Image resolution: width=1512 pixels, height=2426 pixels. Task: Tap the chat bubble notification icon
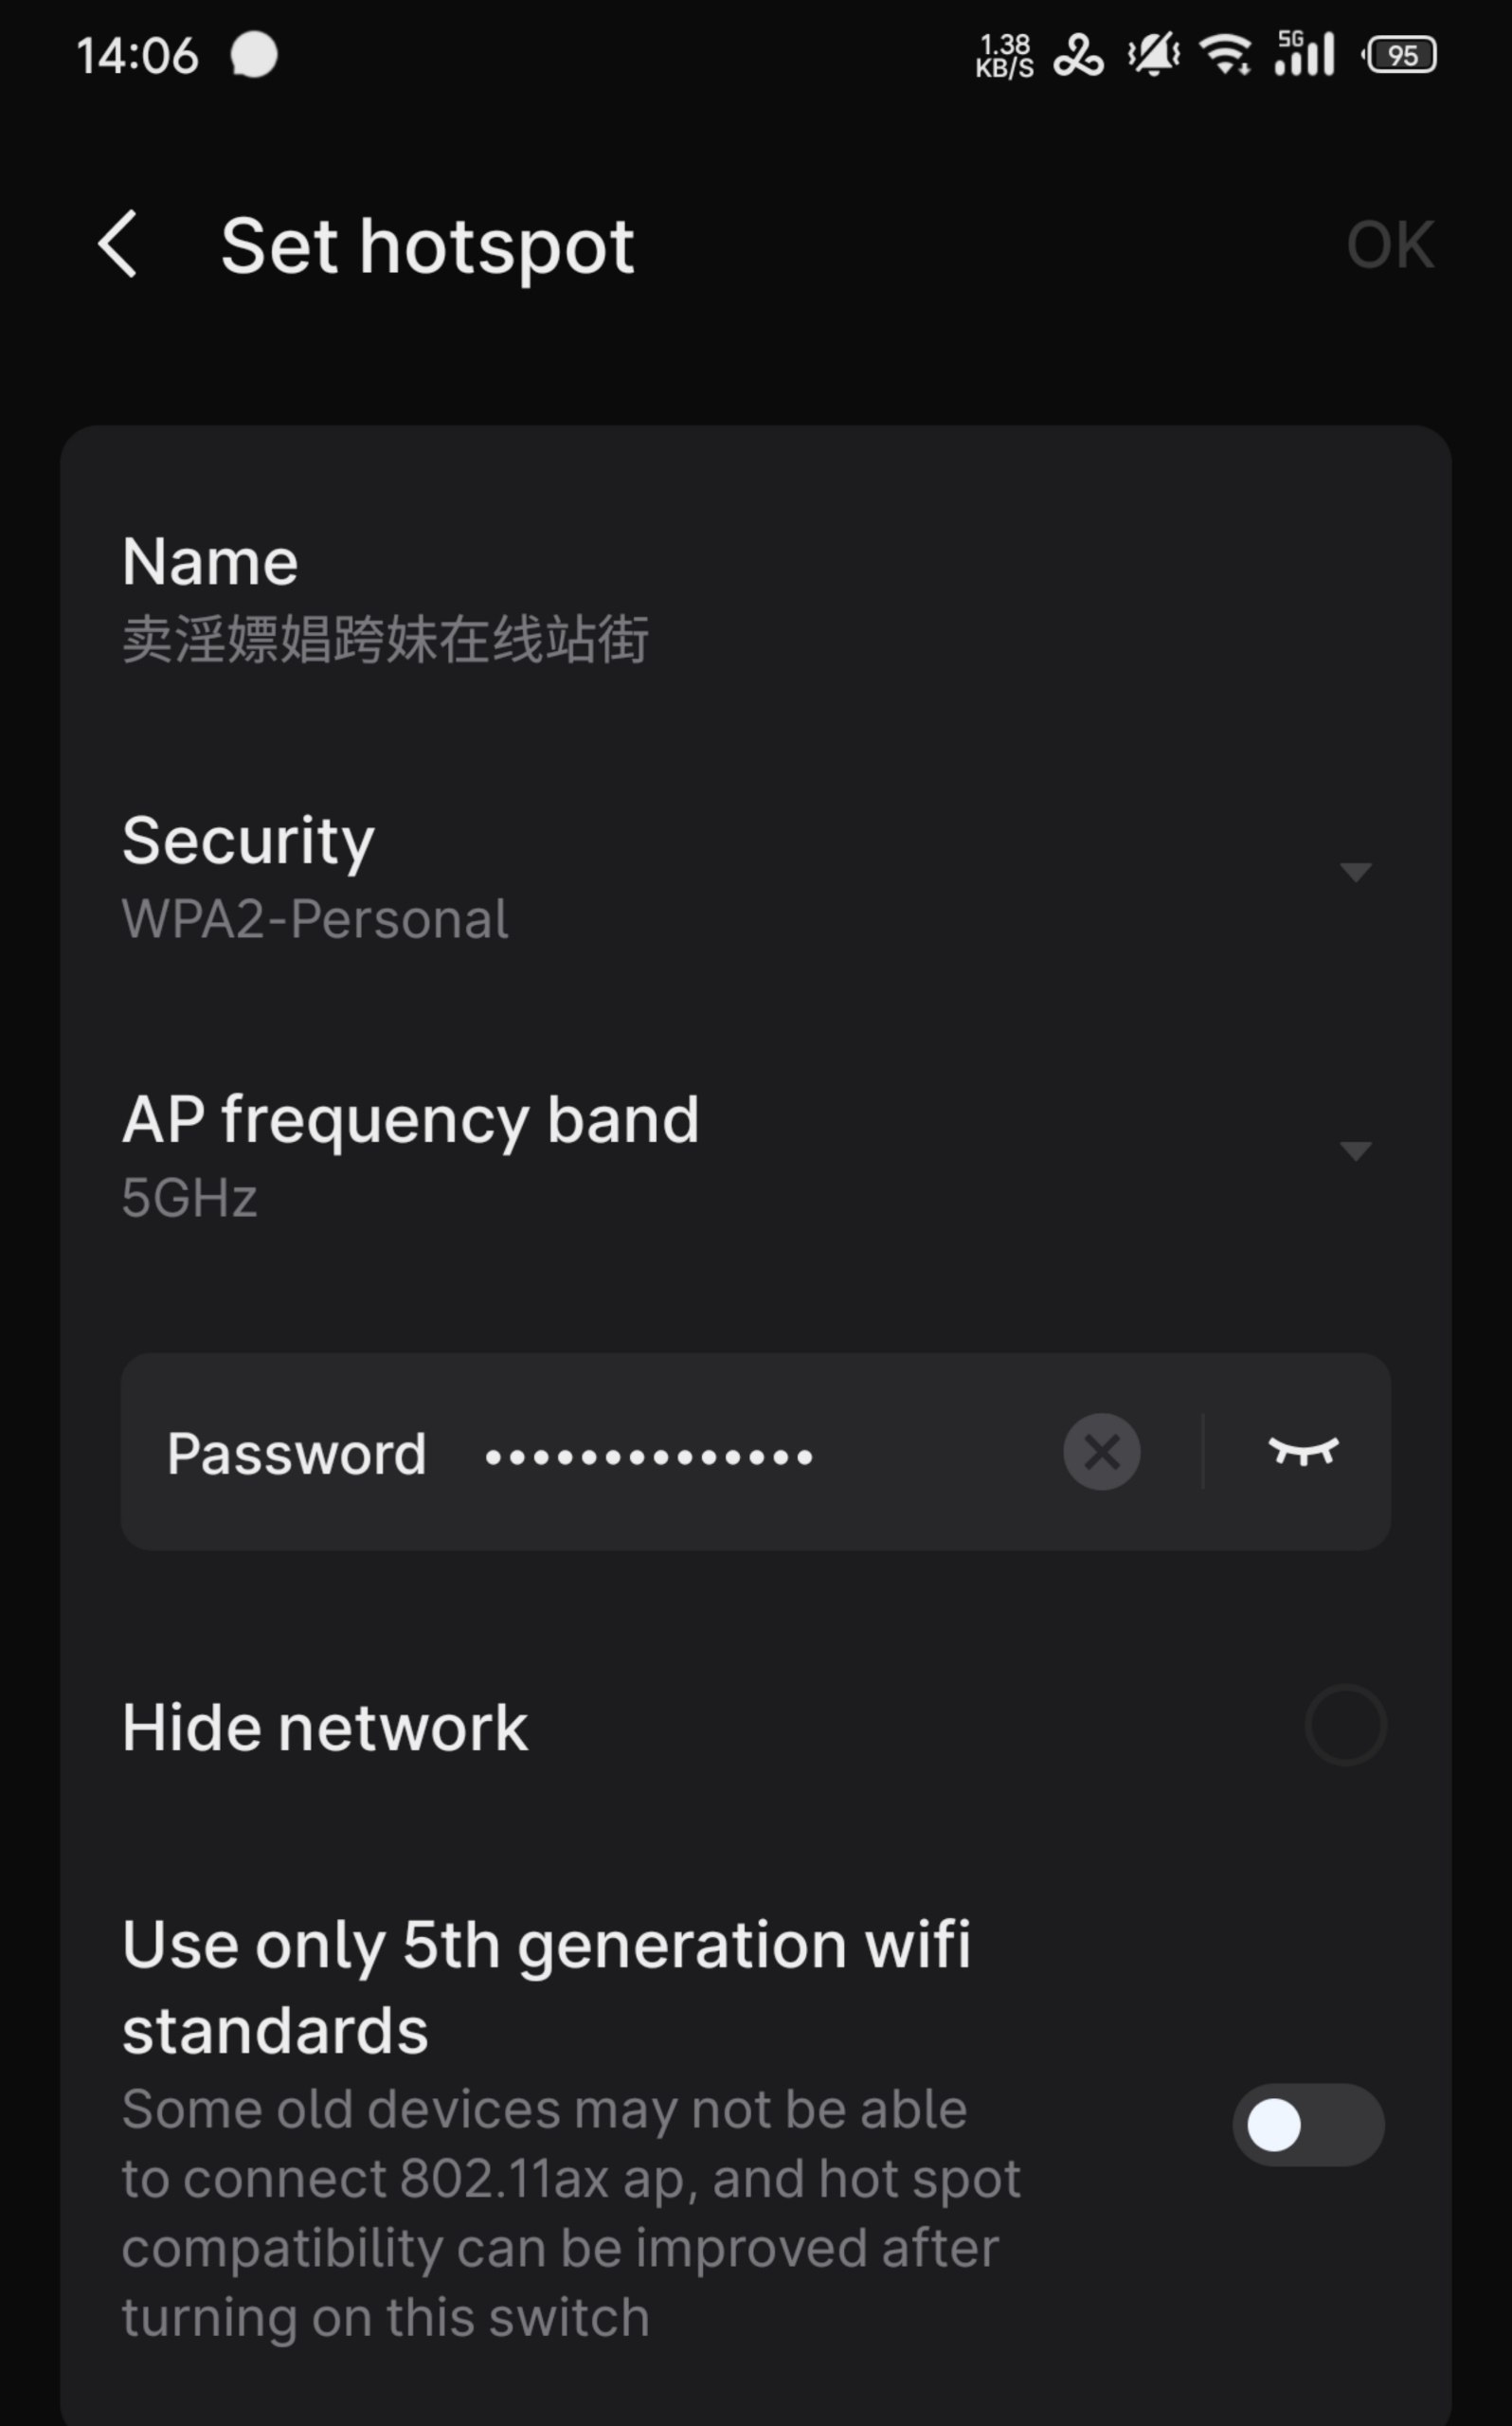click(253, 55)
